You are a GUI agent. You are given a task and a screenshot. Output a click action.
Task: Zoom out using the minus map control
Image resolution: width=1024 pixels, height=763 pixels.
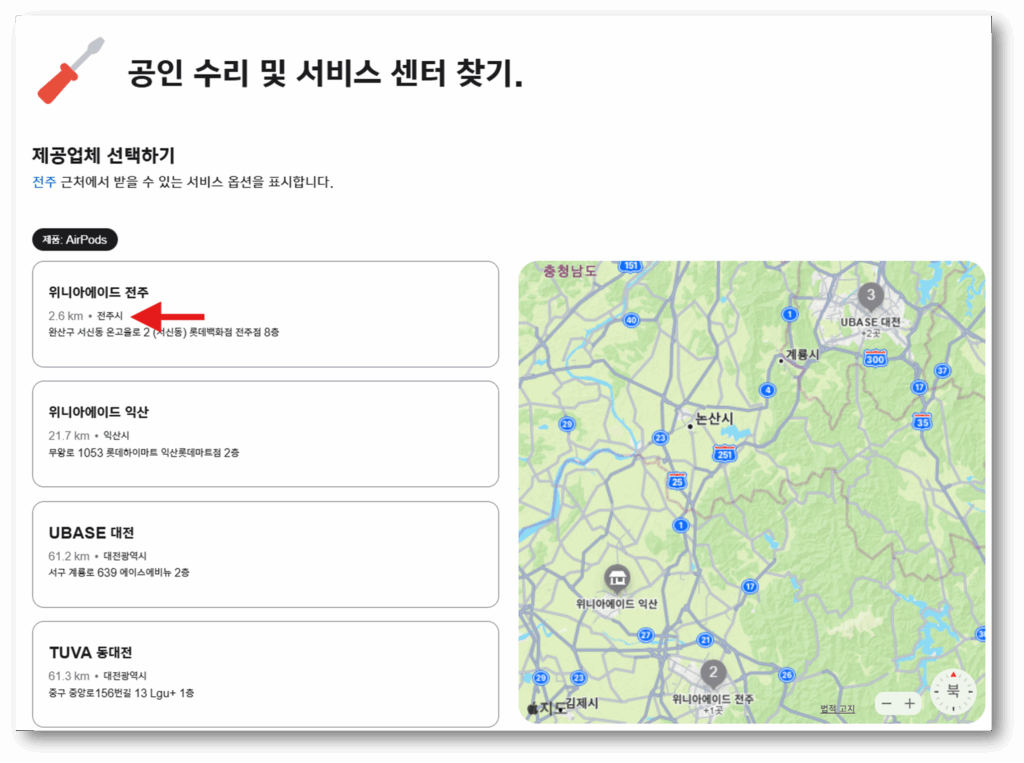(x=885, y=703)
